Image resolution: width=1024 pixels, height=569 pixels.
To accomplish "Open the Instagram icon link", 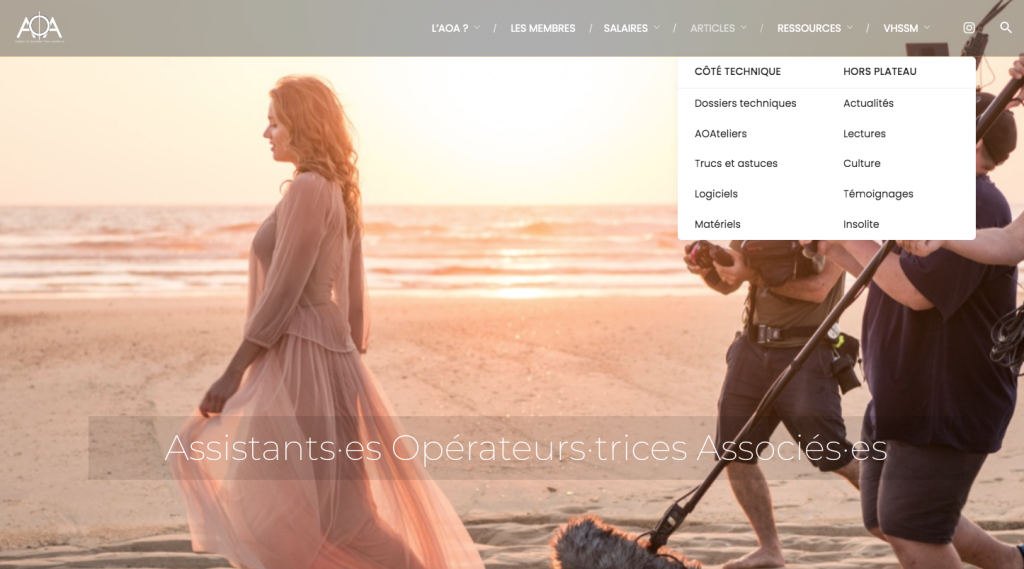I will pyautogui.click(x=968, y=28).
